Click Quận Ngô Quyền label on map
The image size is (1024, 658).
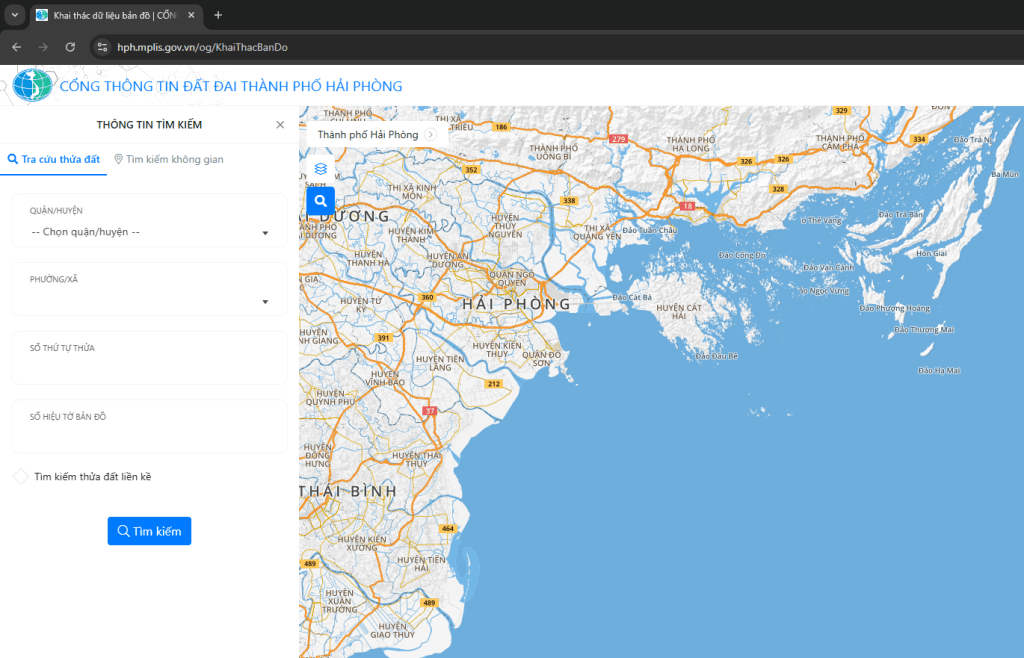point(512,279)
